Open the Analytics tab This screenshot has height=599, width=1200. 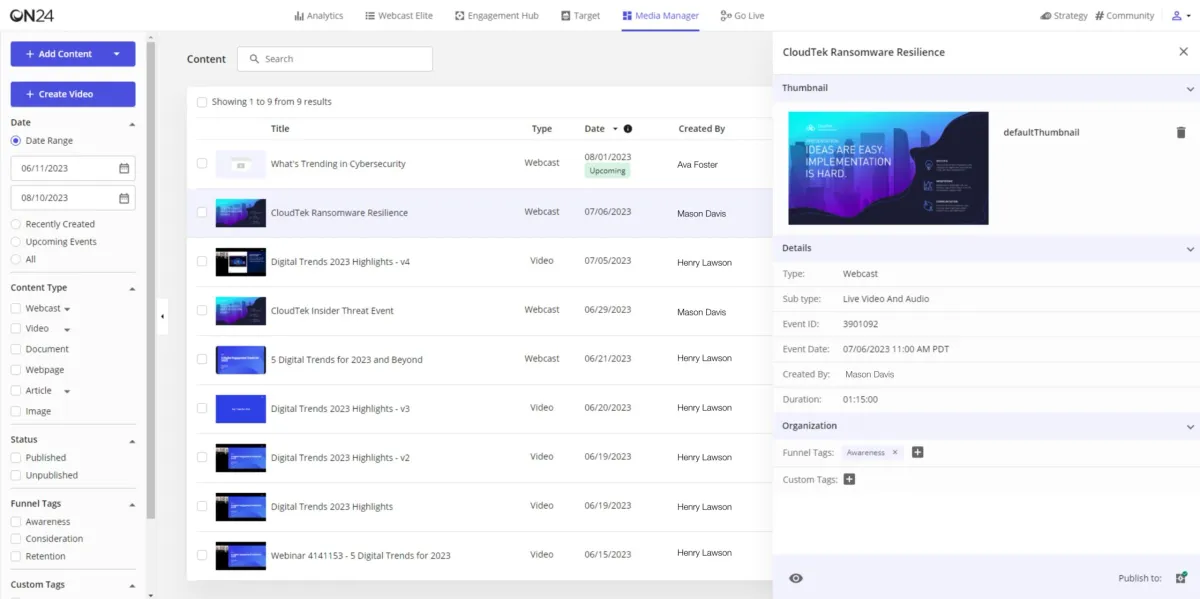pos(319,16)
